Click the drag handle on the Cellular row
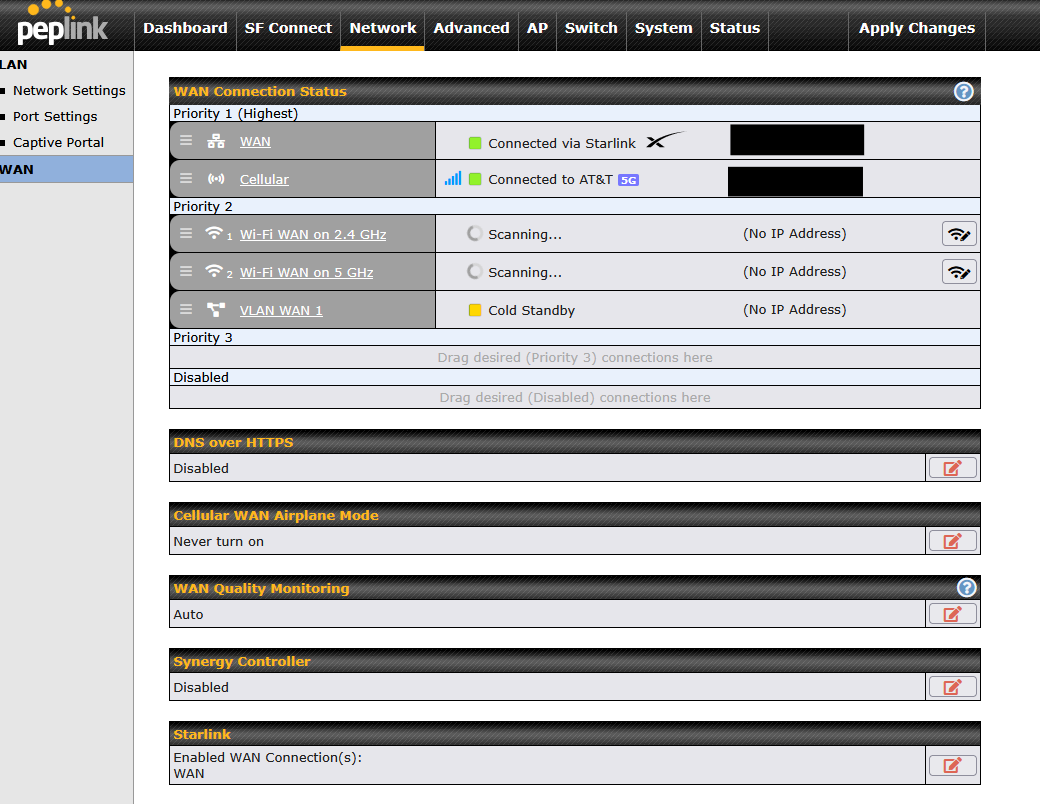 click(186, 179)
